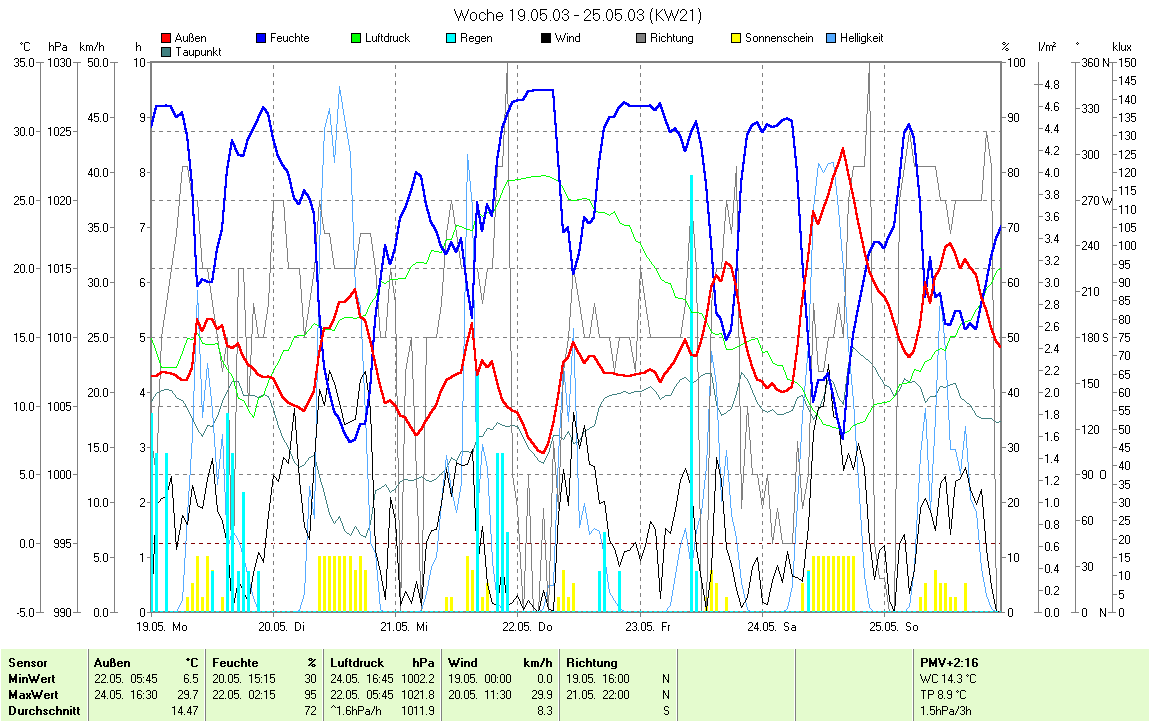Select the 24.05. Sa date label

pos(770,627)
